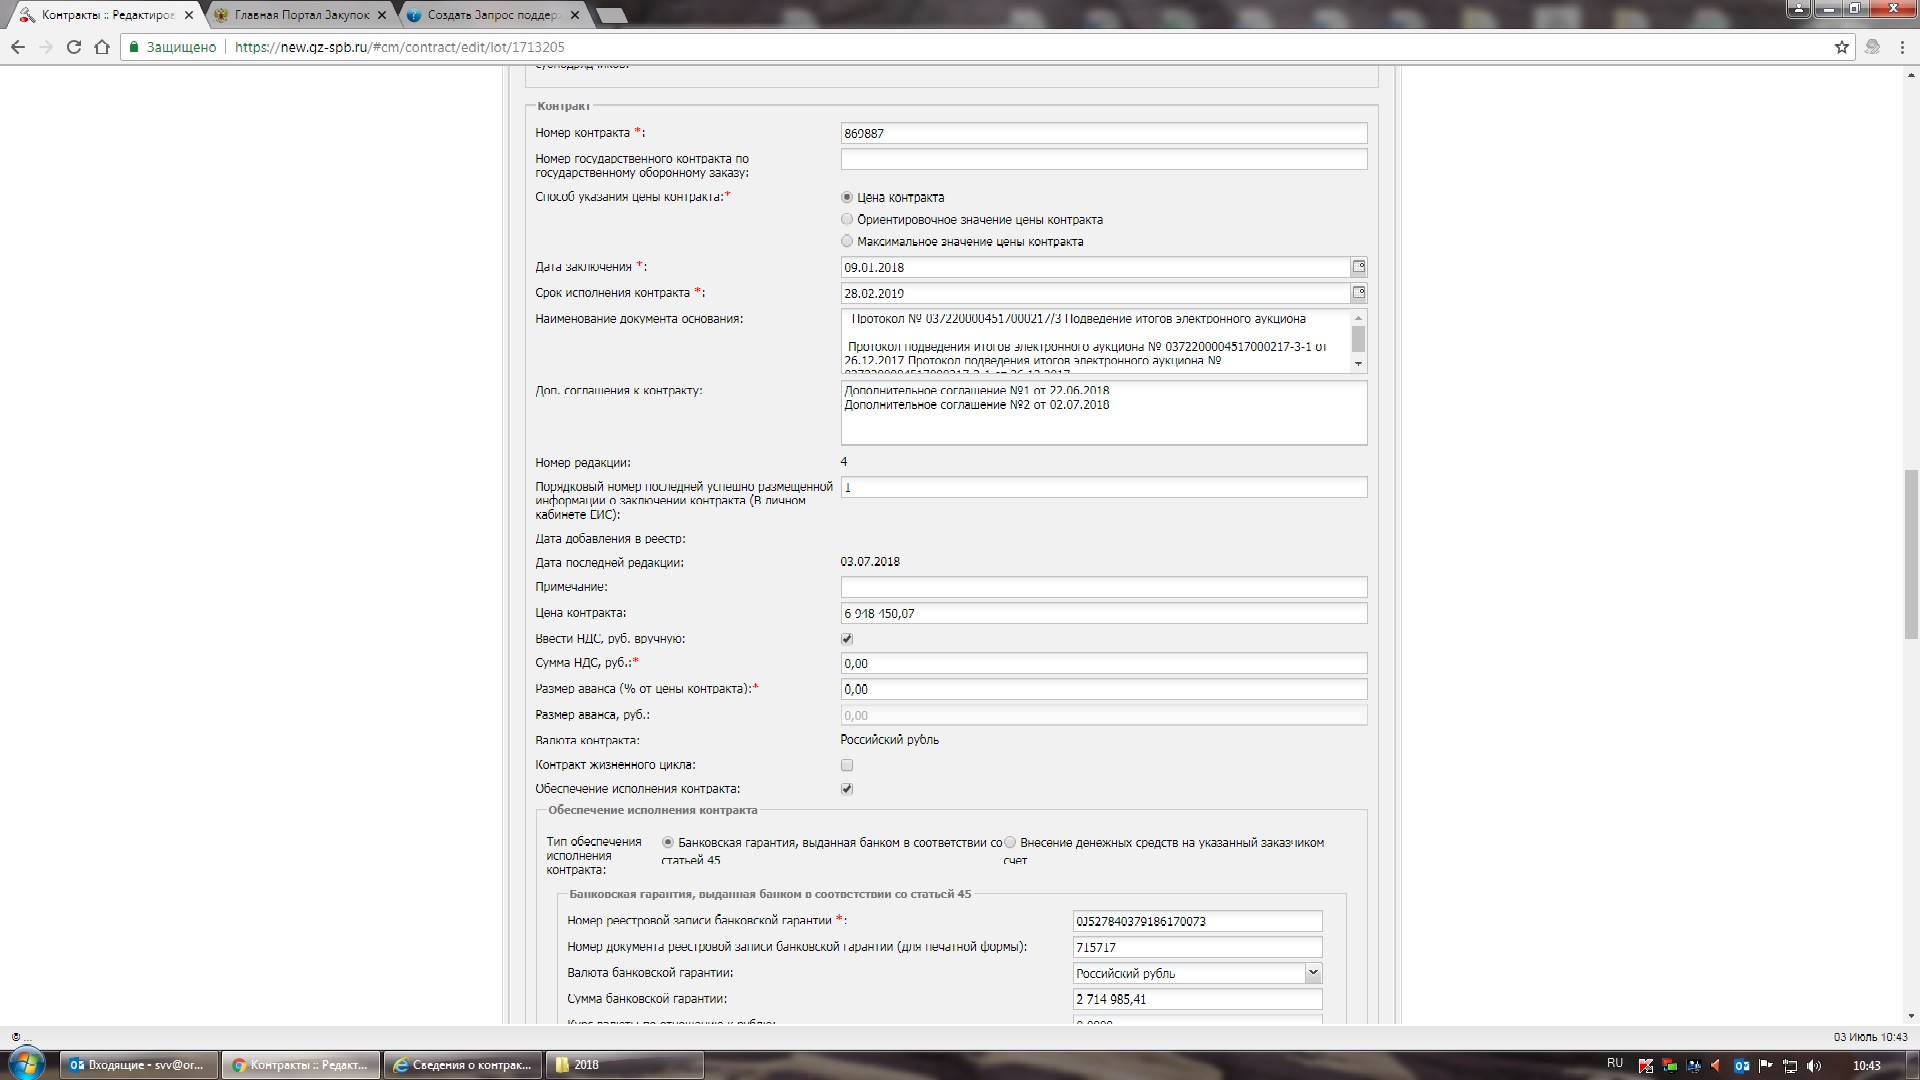Select Максимальное значение цены контракта radio
Image resolution: width=1920 pixels, height=1080 pixels.
click(x=847, y=241)
